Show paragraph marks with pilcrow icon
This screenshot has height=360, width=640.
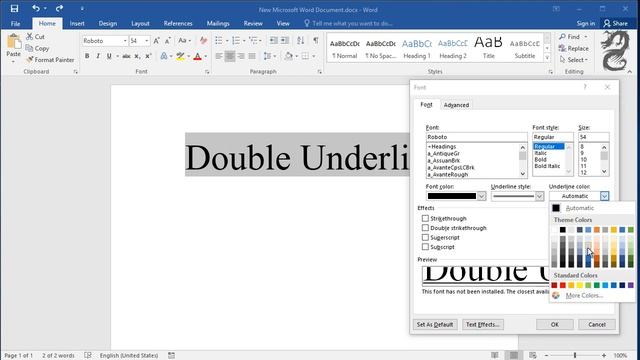click(316, 40)
